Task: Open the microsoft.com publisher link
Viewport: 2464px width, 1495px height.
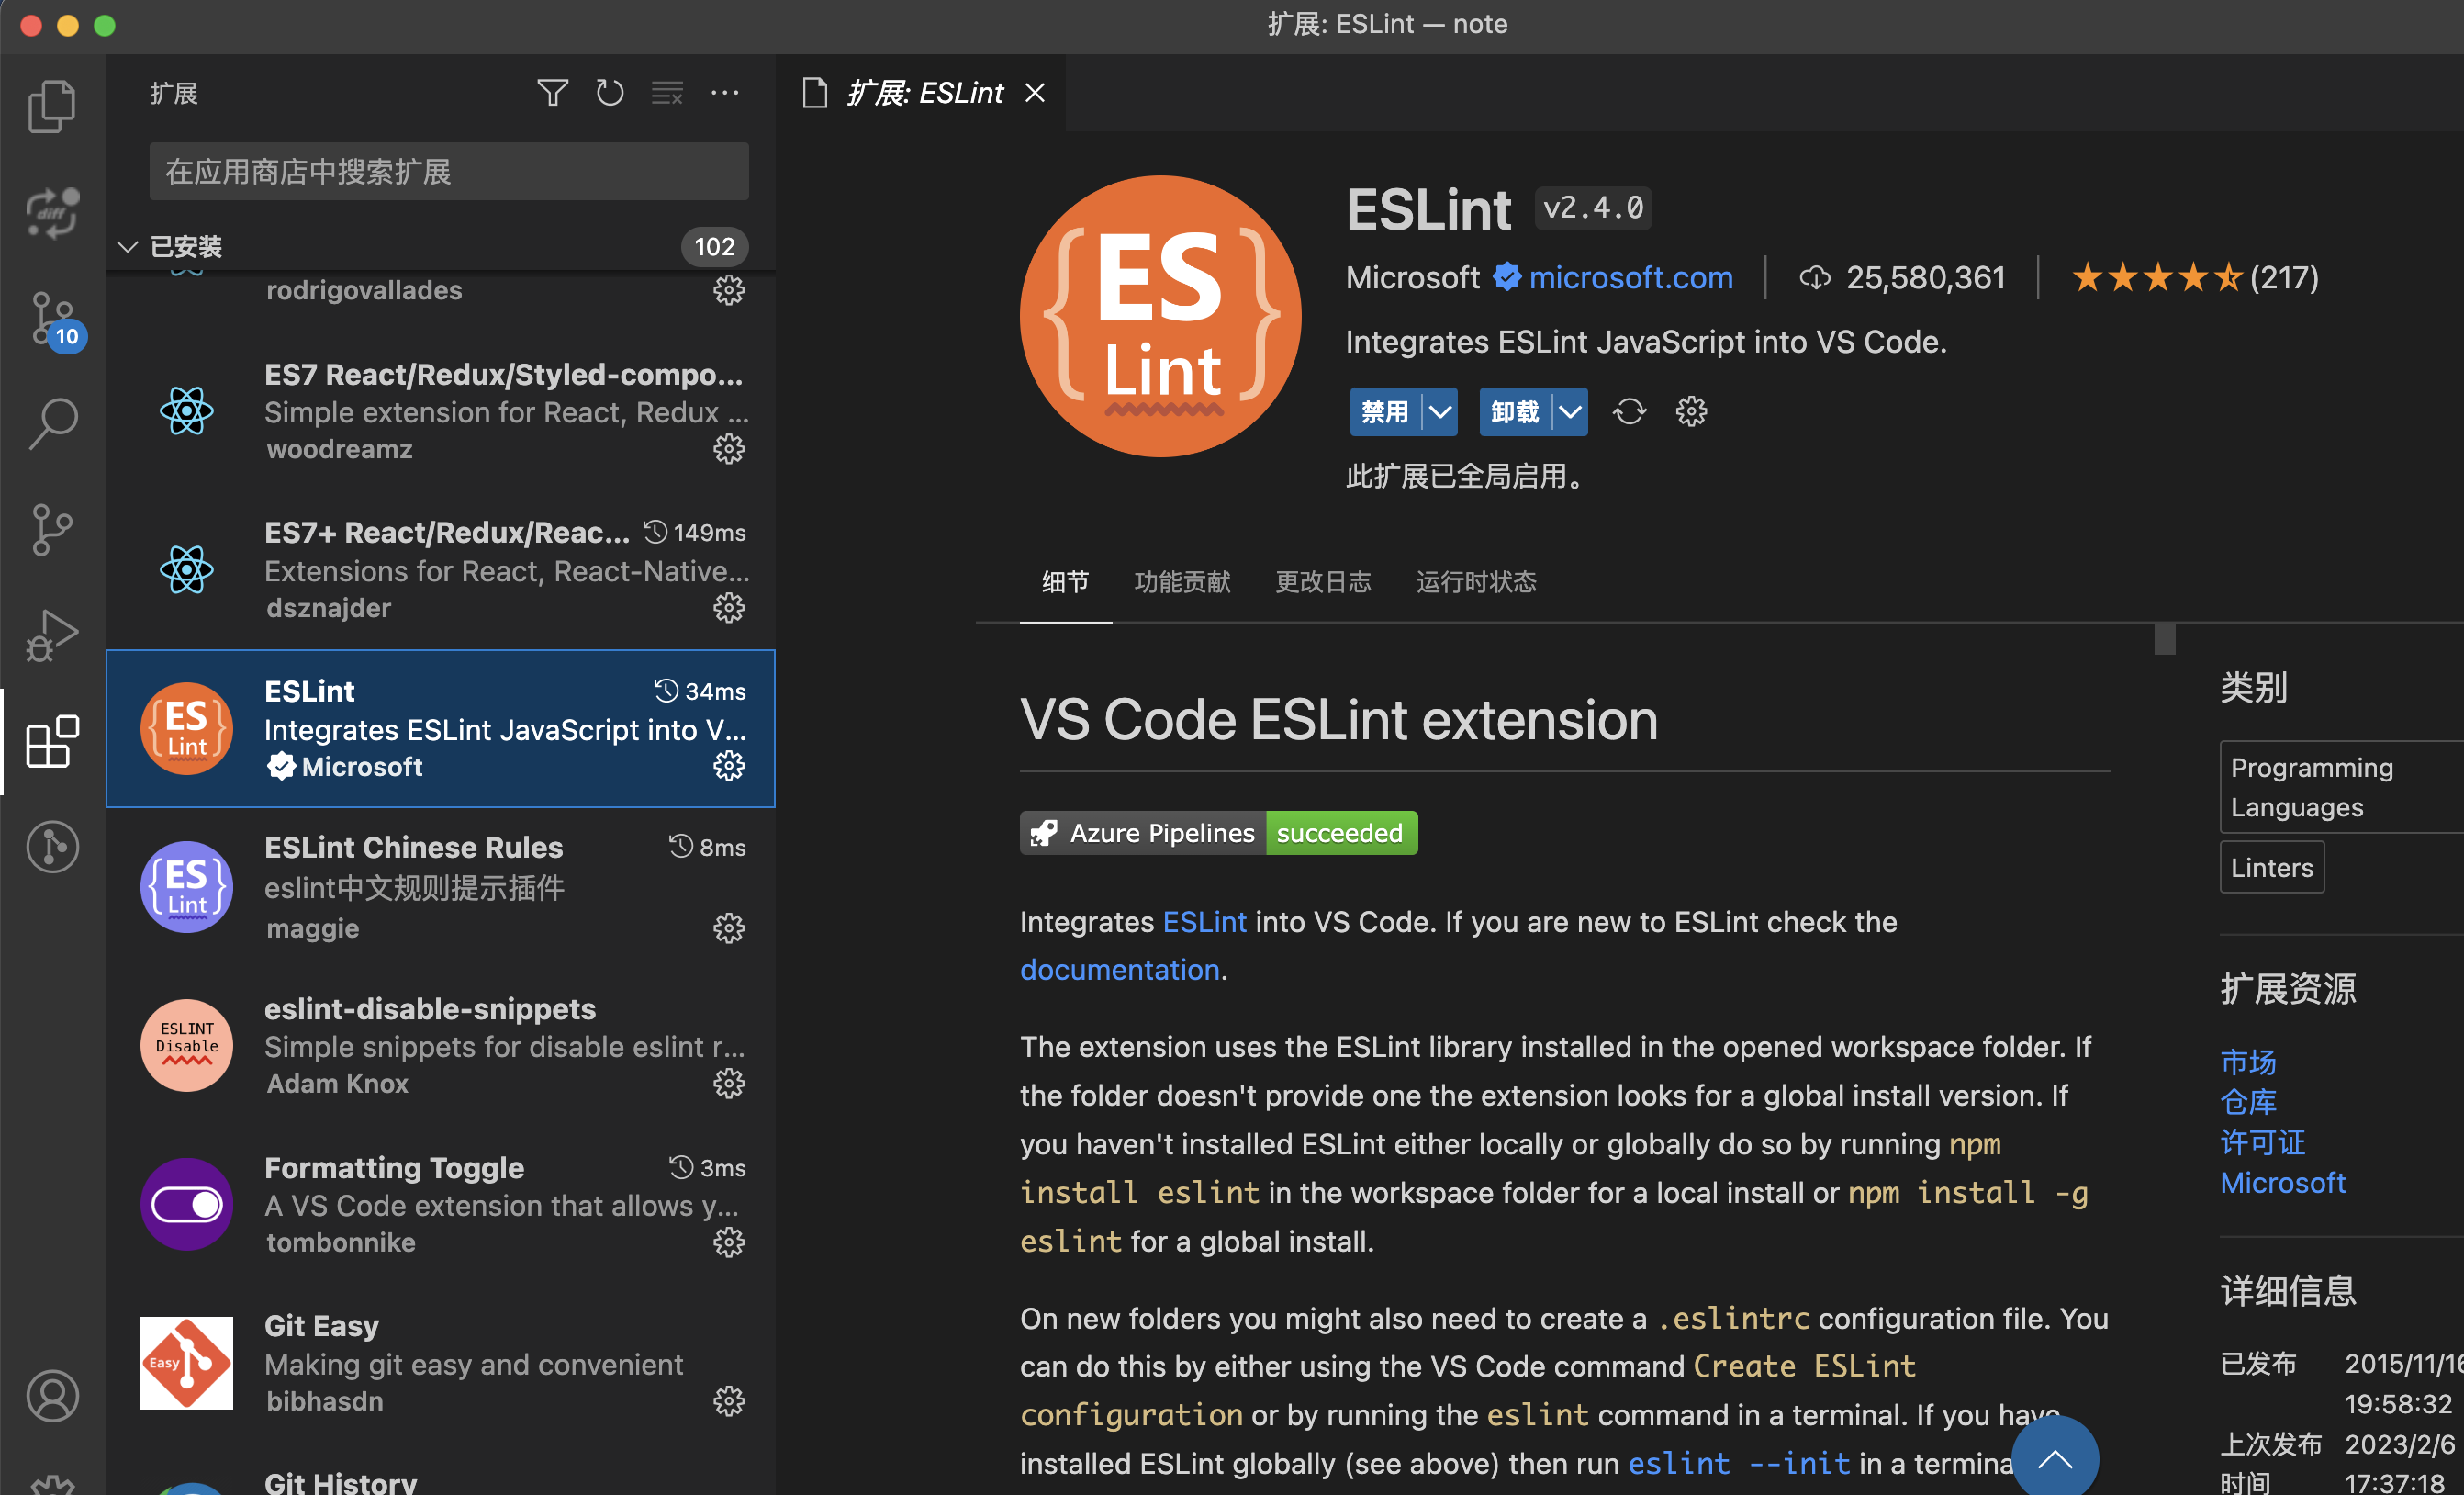Action: point(1631,278)
